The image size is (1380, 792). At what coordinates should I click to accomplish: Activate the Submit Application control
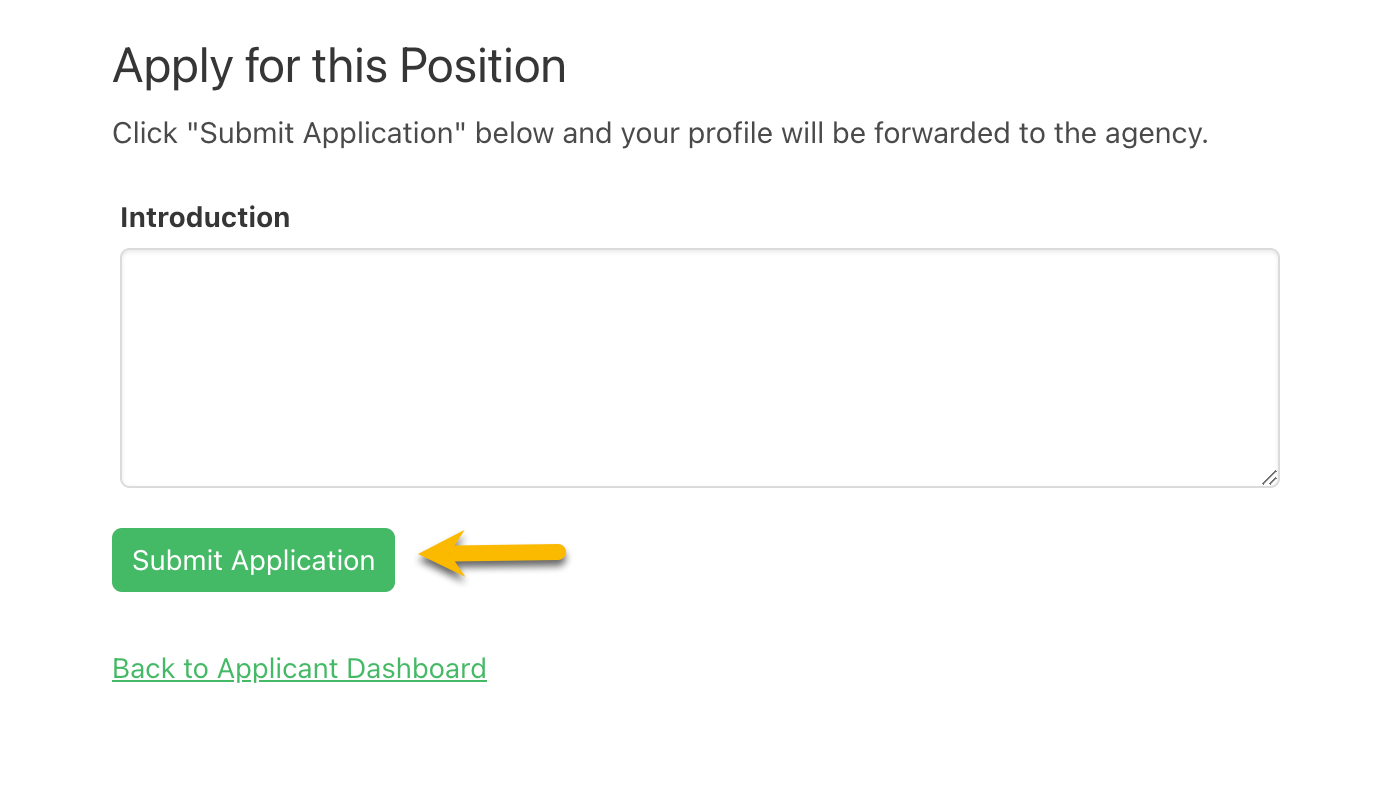tap(253, 560)
